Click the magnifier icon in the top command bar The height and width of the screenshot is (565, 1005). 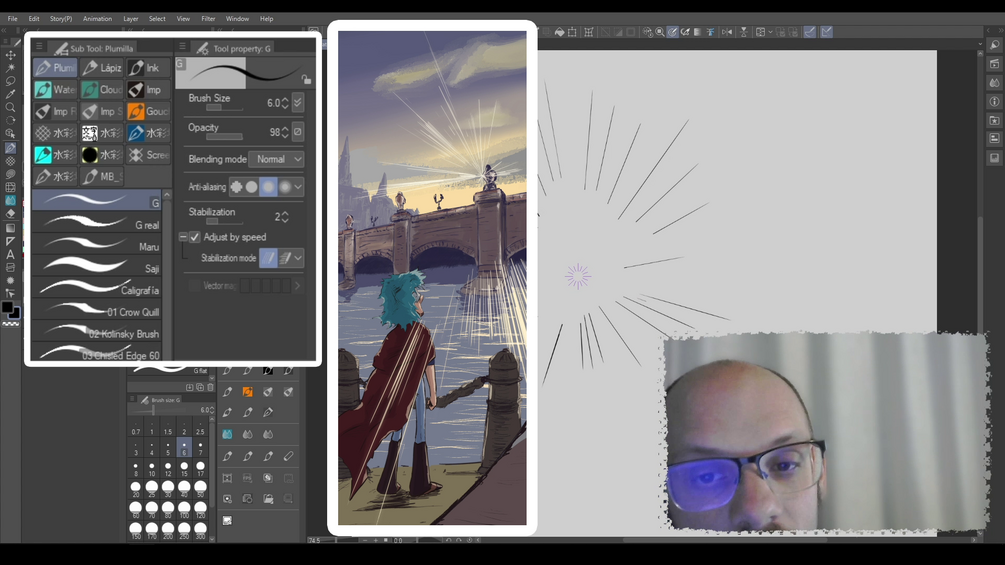click(660, 32)
